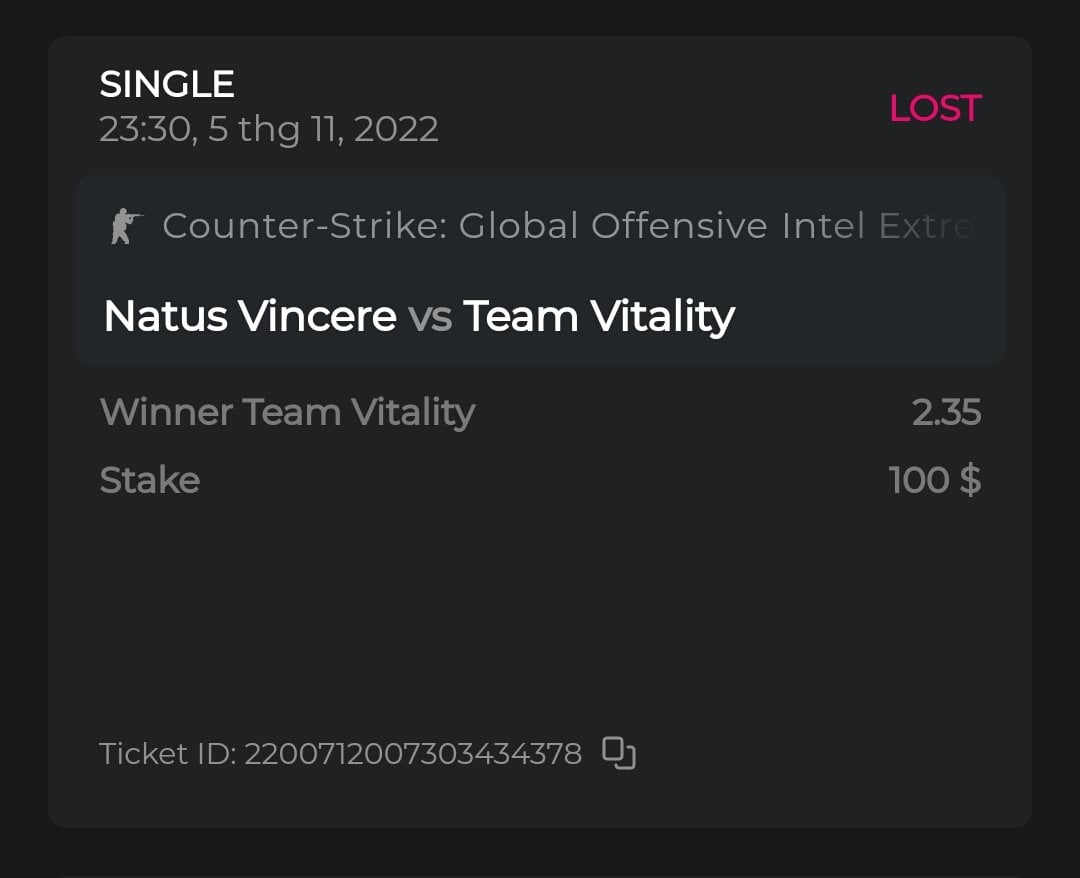
Task: Click the 2.35 odds value
Action: tap(946, 412)
